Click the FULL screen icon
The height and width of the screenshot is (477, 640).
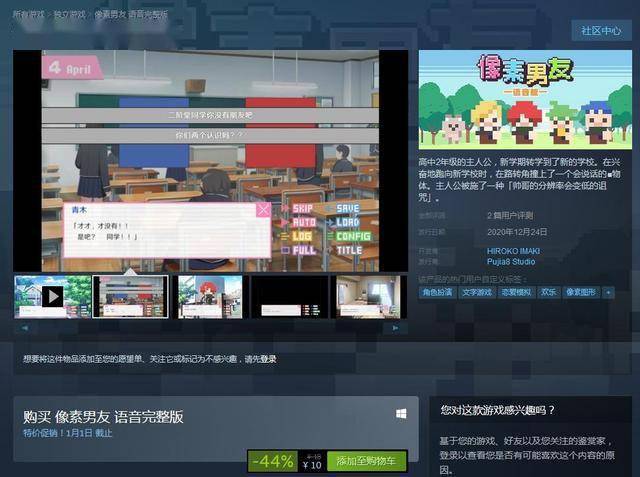[x=298, y=250]
